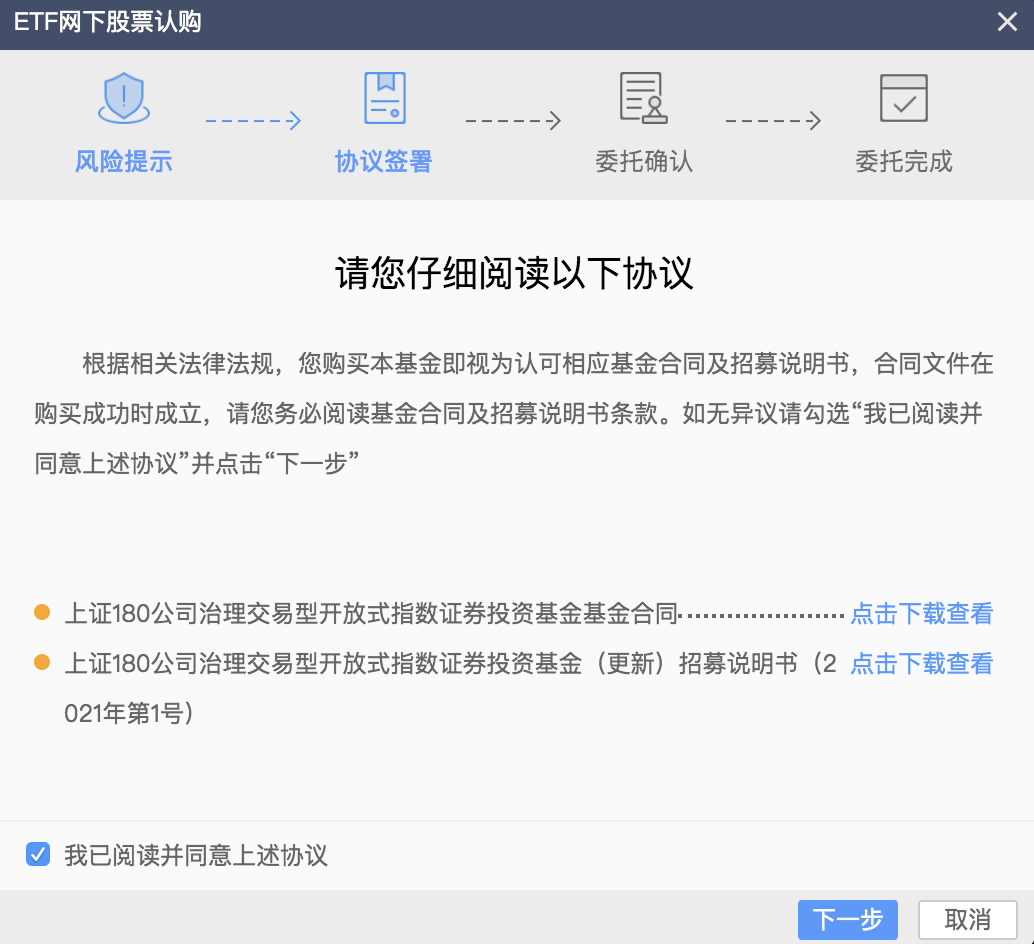Image resolution: width=1034 pixels, height=944 pixels.
Task: Click the 风险提示 shield icon
Action: tap(123, 97)
